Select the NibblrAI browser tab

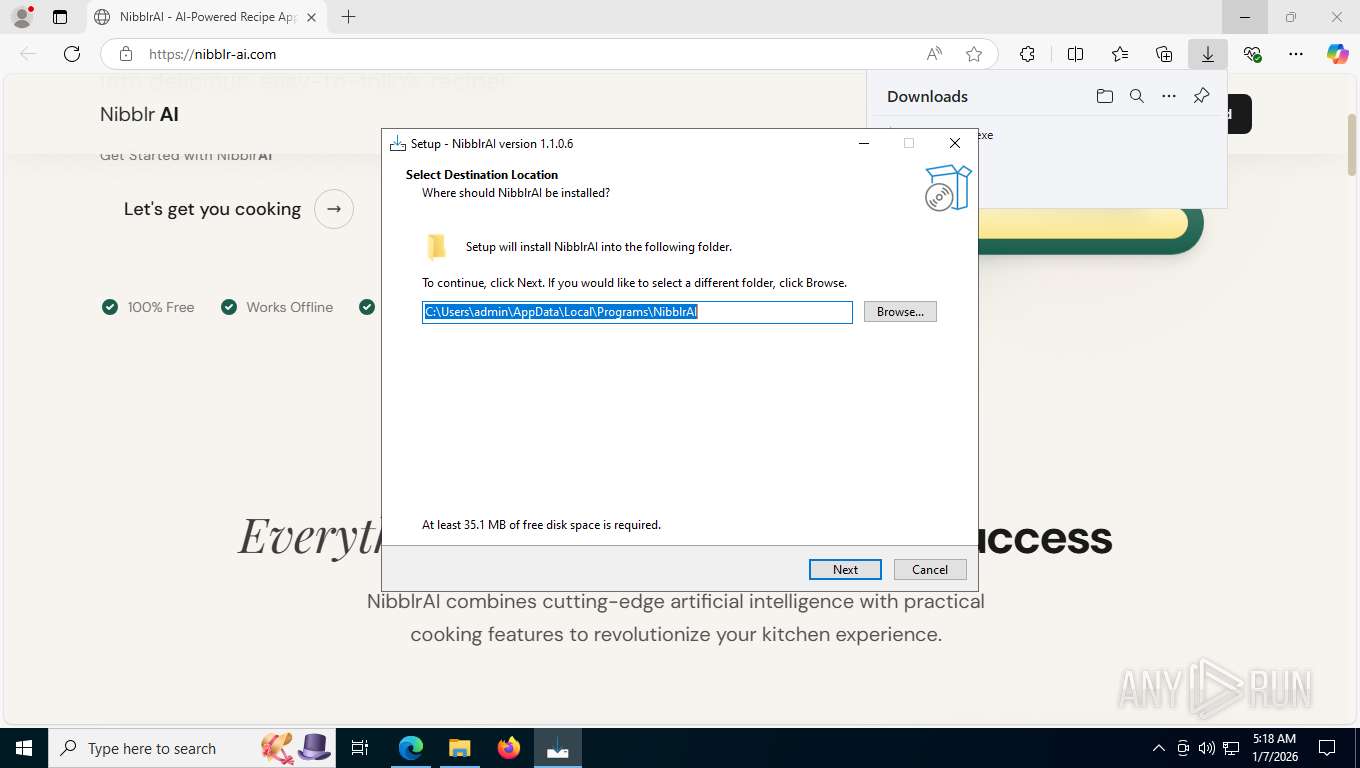coord(206,17)
